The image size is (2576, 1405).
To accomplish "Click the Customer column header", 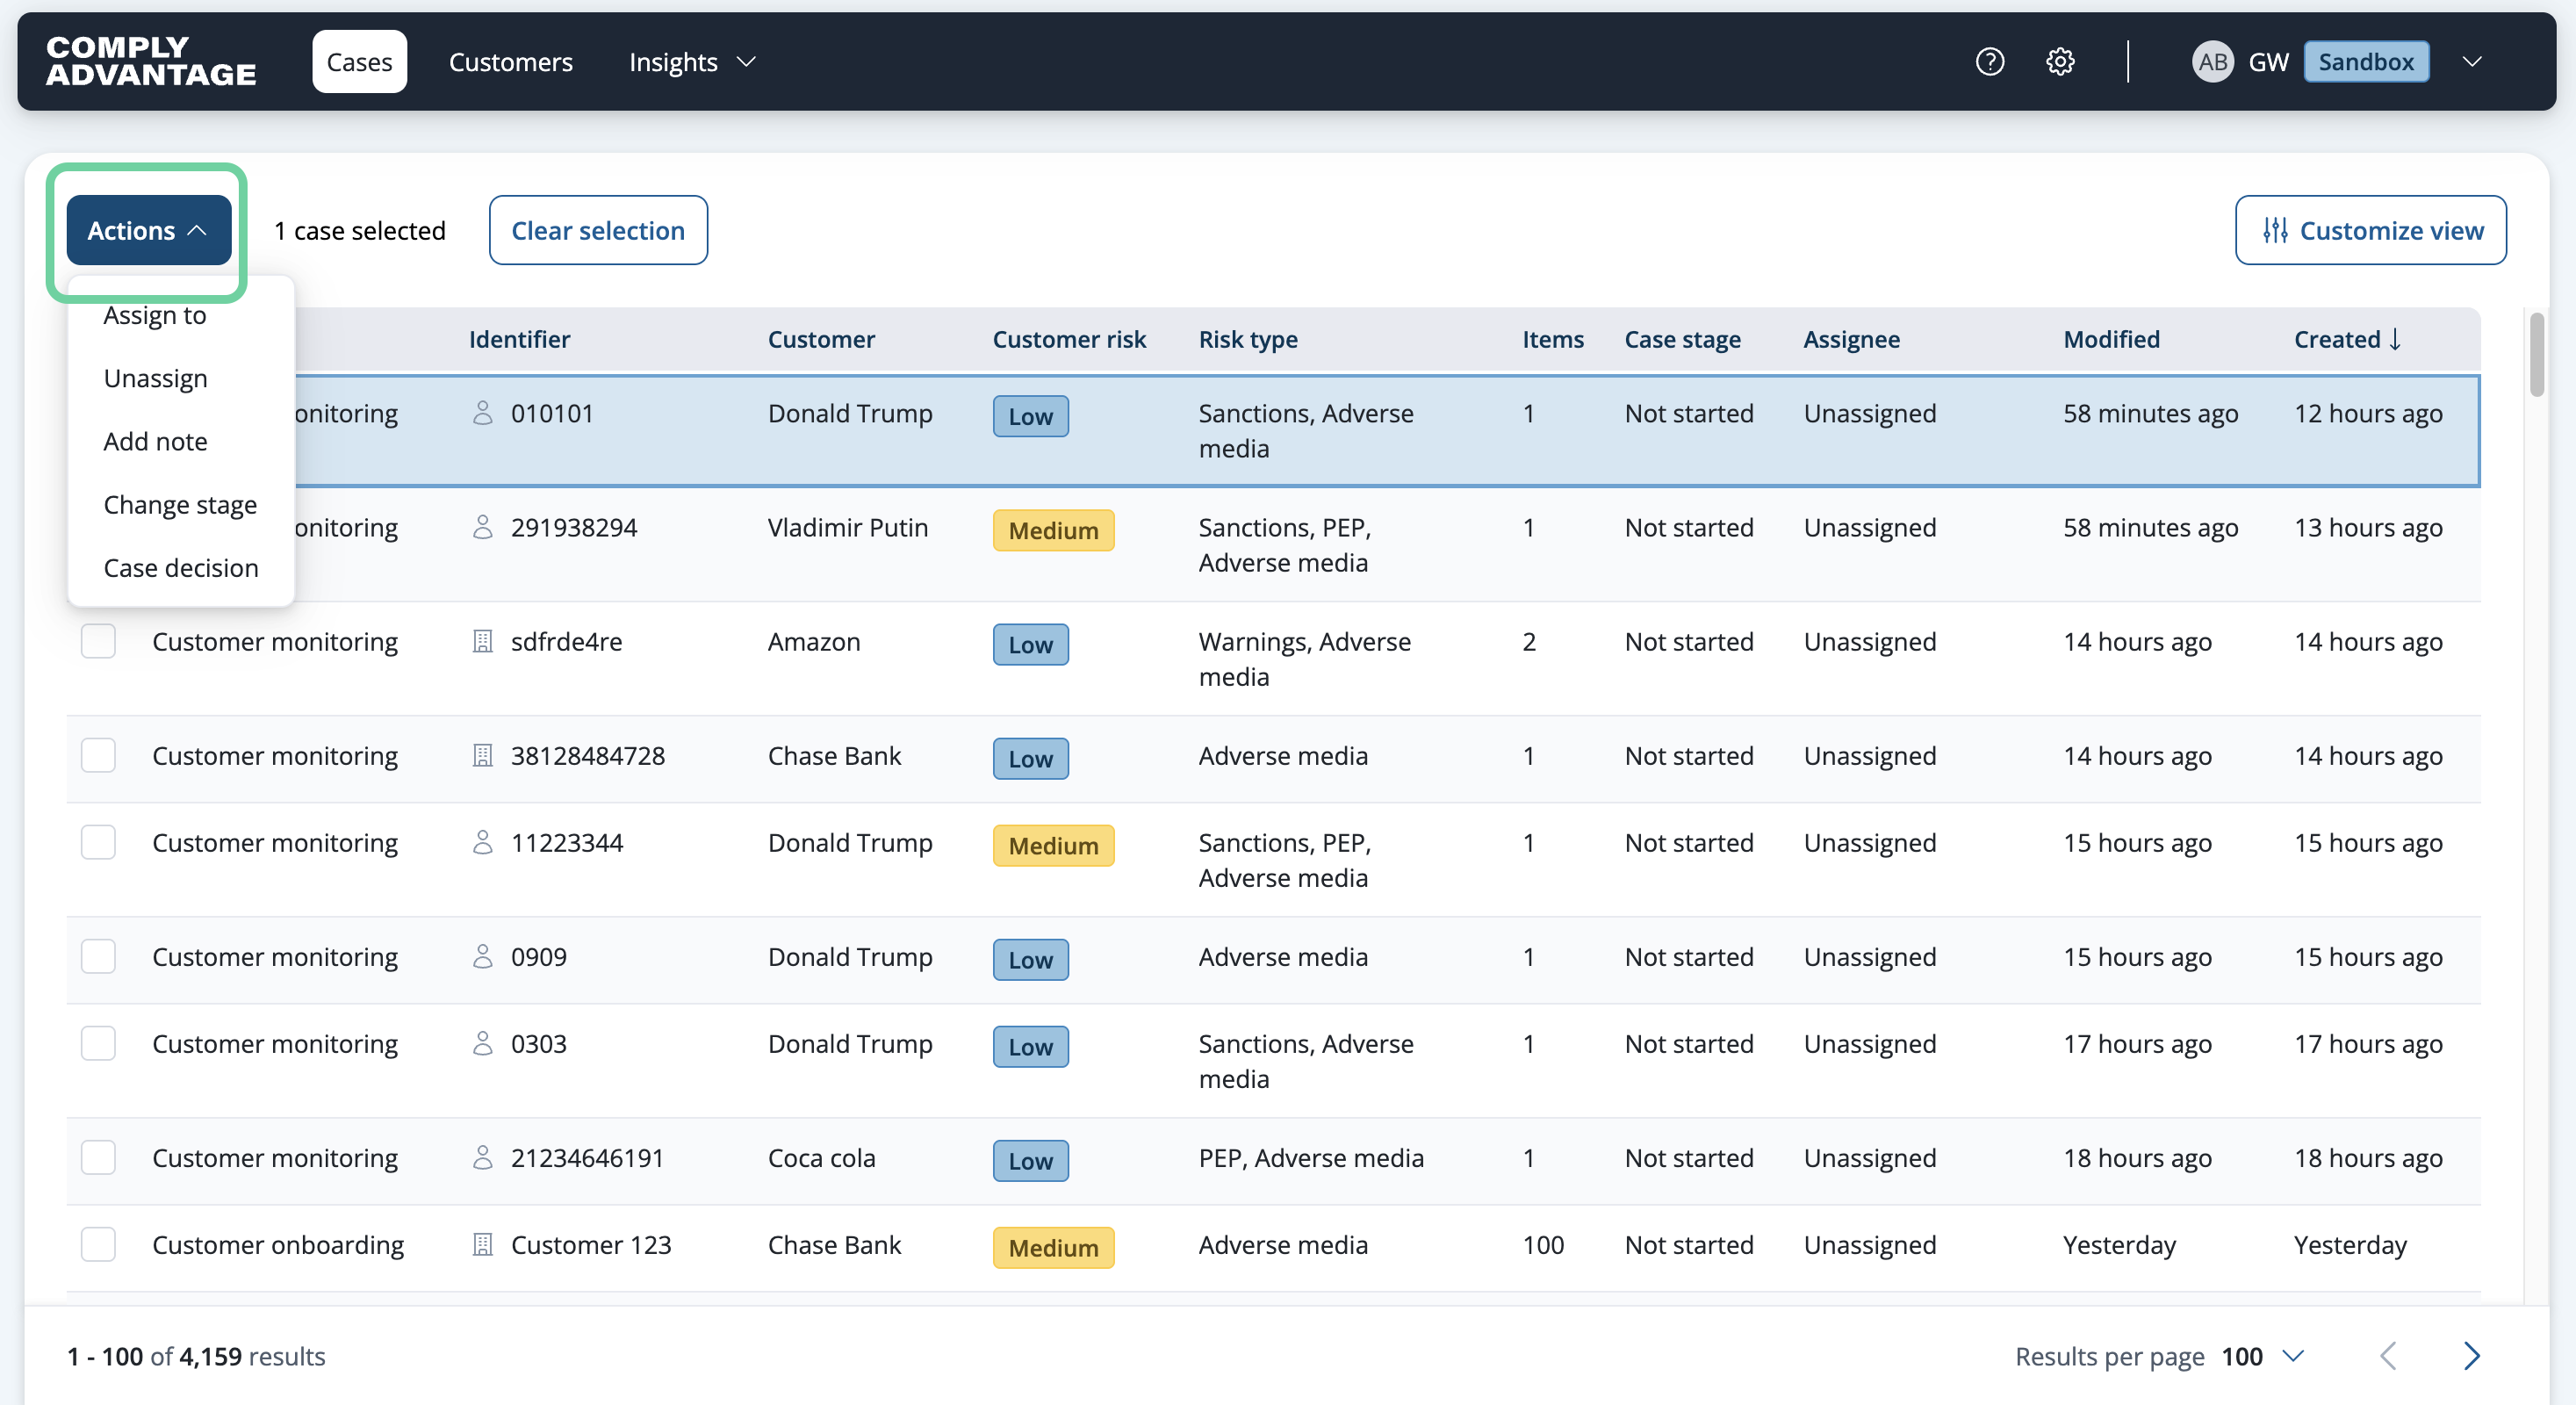I will point(821,339).
